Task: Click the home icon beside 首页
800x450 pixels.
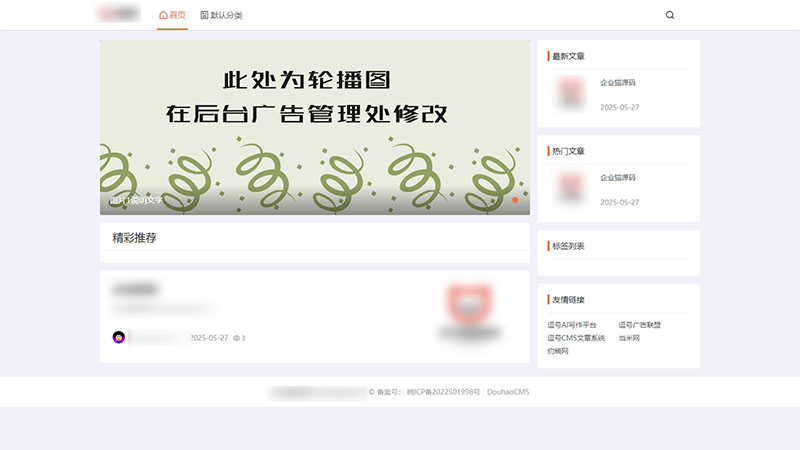Action: click(163, 15)
